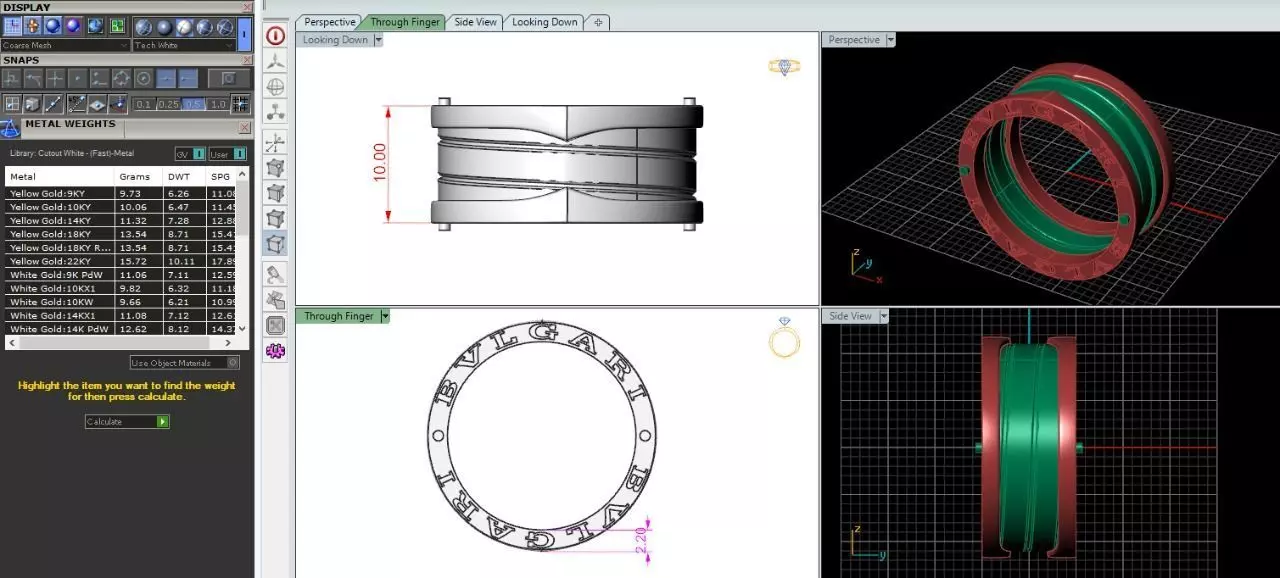
Task: Select the fourth blue sphere material icon
Action: click(x=205, y=27)
